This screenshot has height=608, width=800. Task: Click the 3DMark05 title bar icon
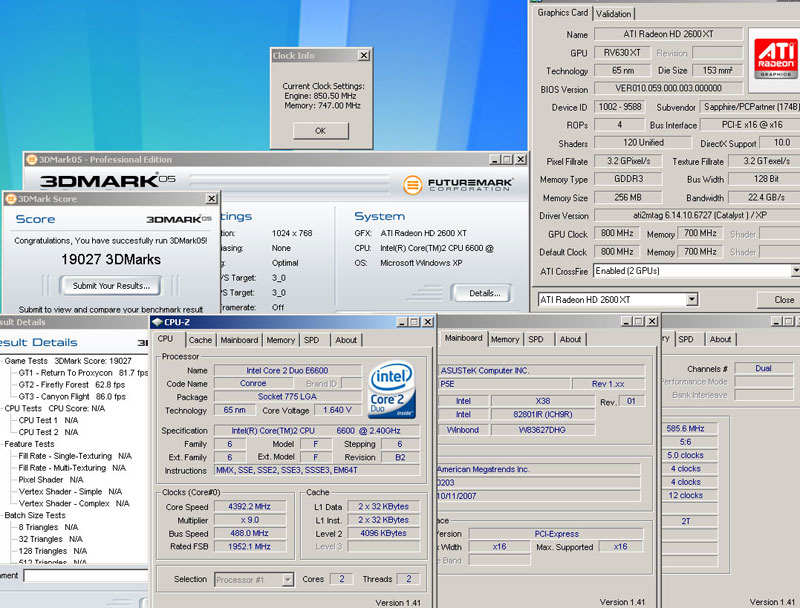[x=32, y=160]
